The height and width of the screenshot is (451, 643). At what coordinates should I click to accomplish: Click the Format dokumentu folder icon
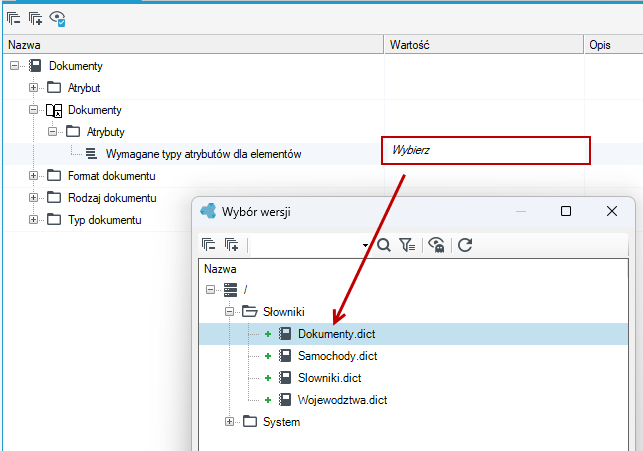pyautogui.click(x=54, y=176)
